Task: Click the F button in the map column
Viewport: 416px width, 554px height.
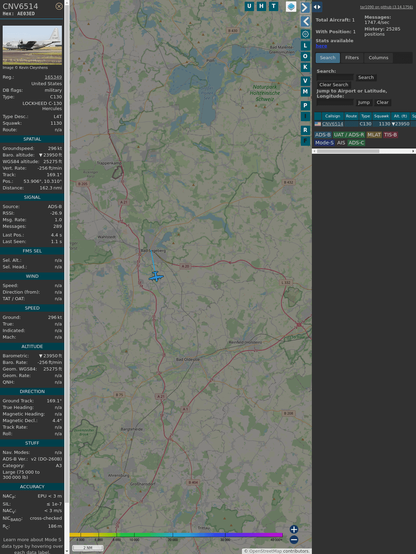Action: click(x=305, y=141)
